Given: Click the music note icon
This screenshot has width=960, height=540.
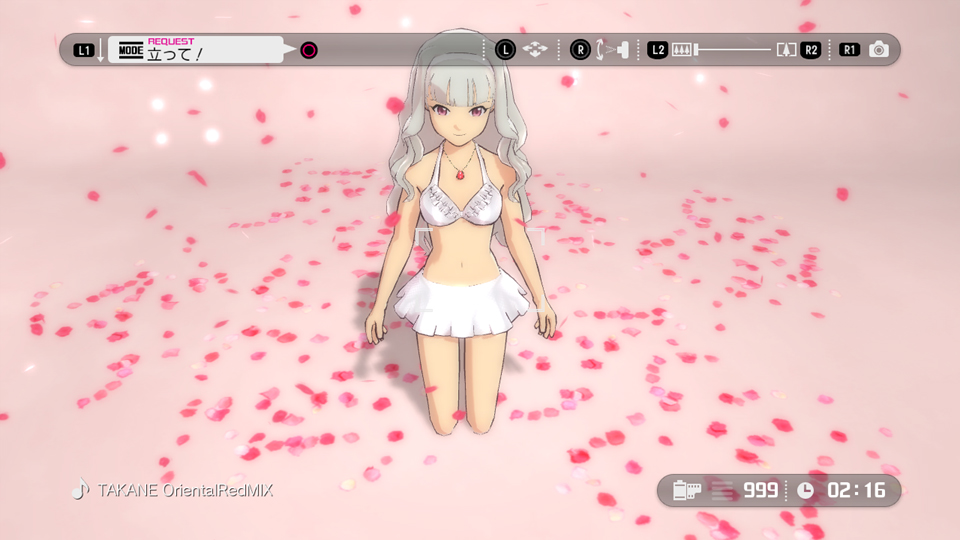Looking at the screenshot, I should point(80,489).
